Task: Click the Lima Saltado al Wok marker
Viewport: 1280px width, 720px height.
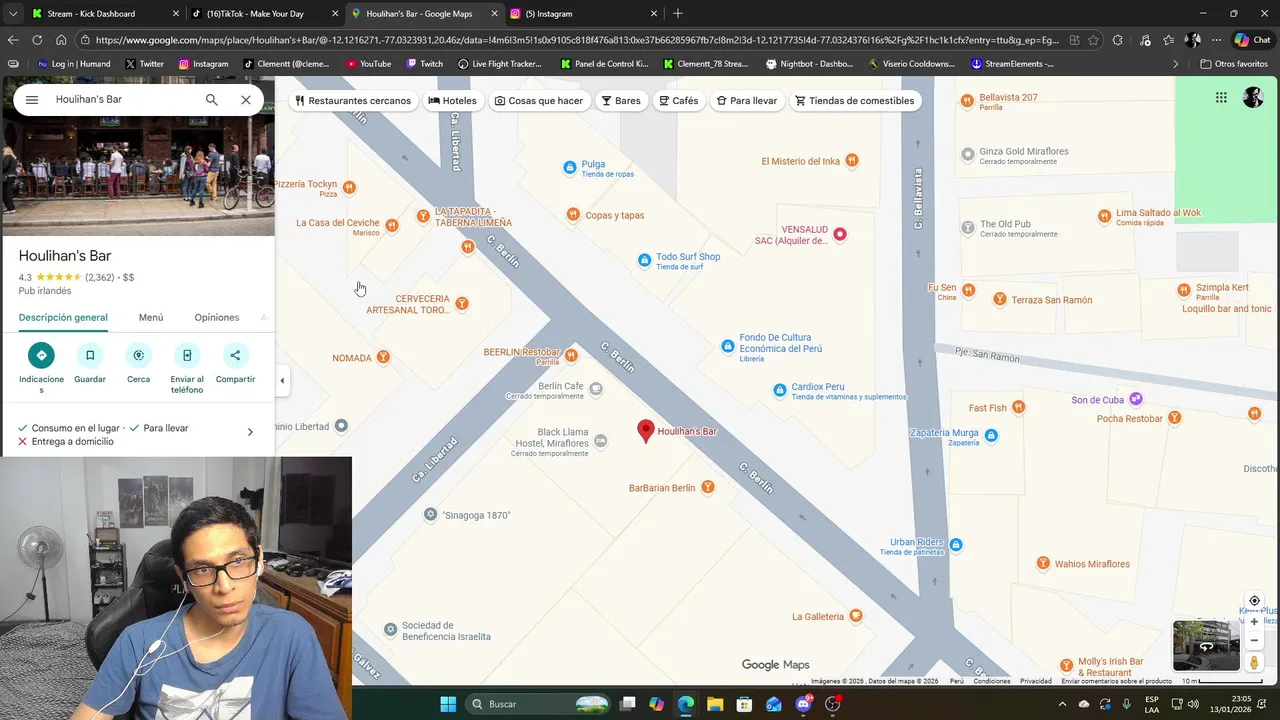Action: click(1104, 215)
